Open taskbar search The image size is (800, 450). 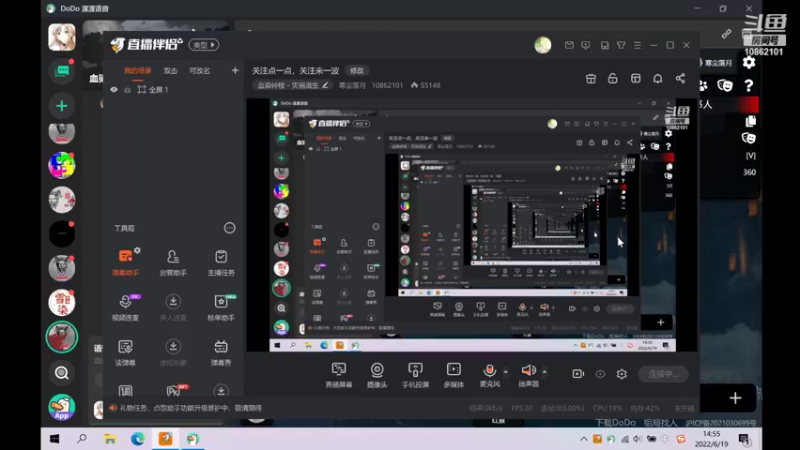point(82,439)
